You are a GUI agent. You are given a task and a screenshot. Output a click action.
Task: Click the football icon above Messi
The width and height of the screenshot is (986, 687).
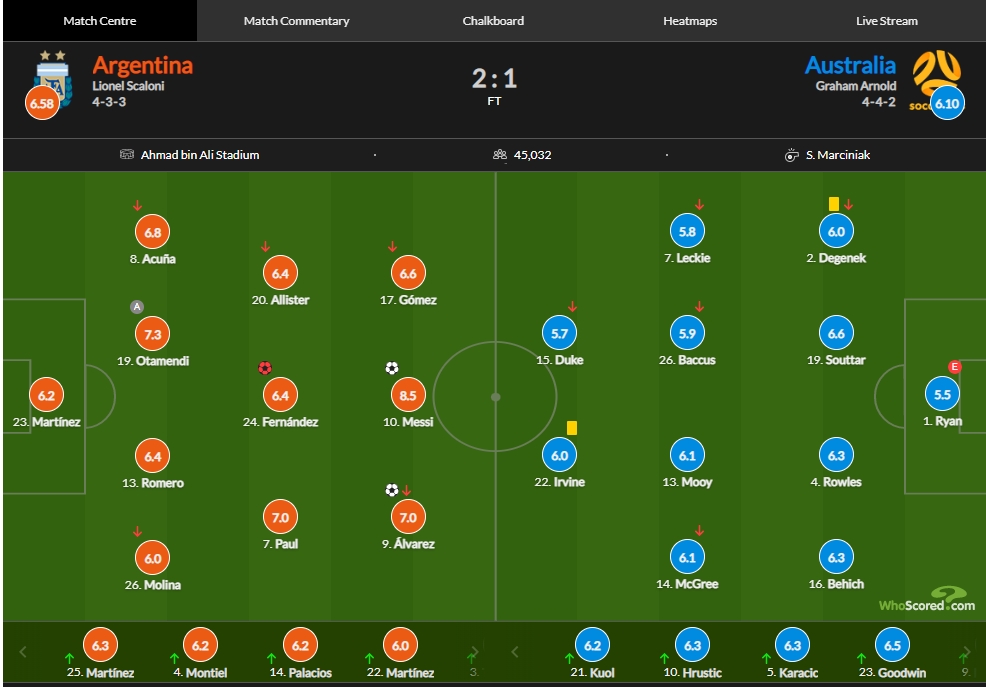tap(392, 368)
